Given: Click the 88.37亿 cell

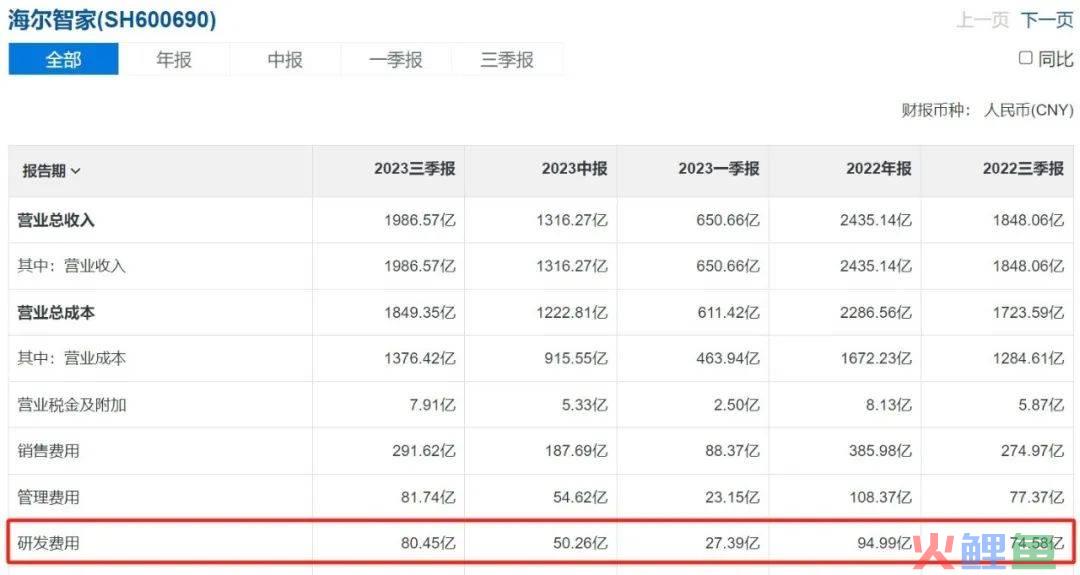Looking at the screenshot, I should coord(732,451).
